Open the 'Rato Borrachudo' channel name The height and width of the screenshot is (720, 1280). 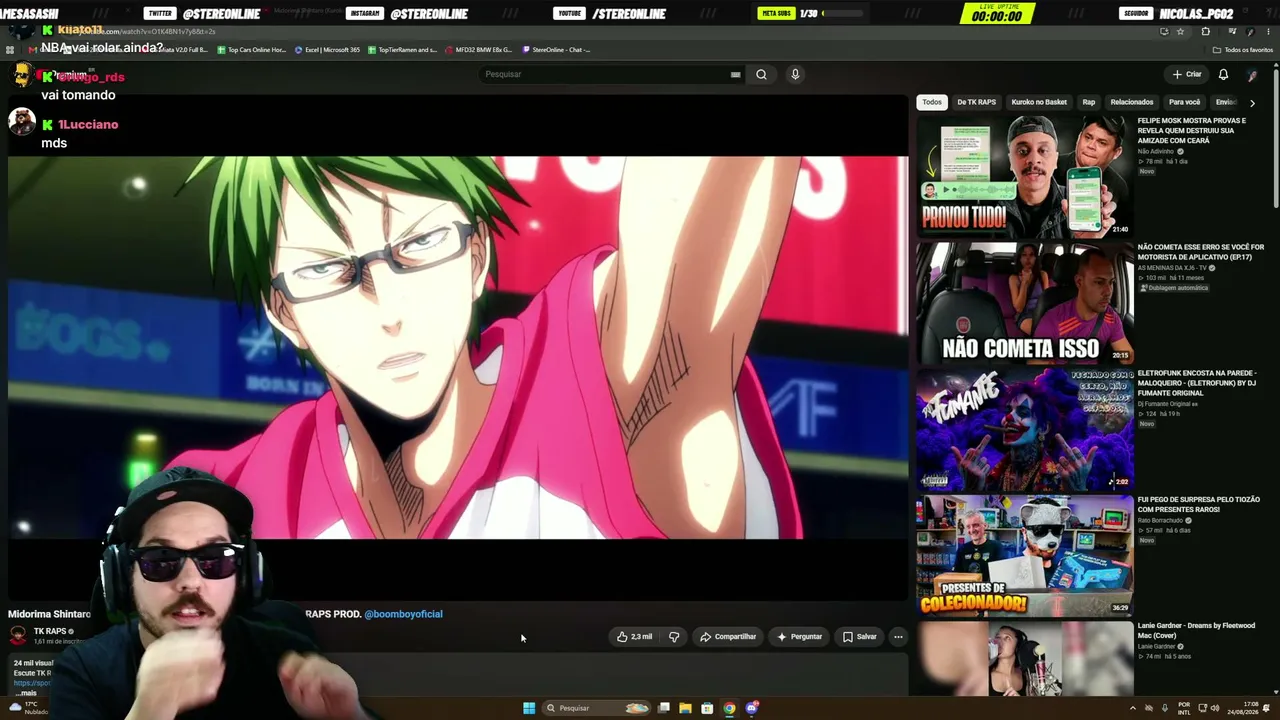tap(1161, 520)
